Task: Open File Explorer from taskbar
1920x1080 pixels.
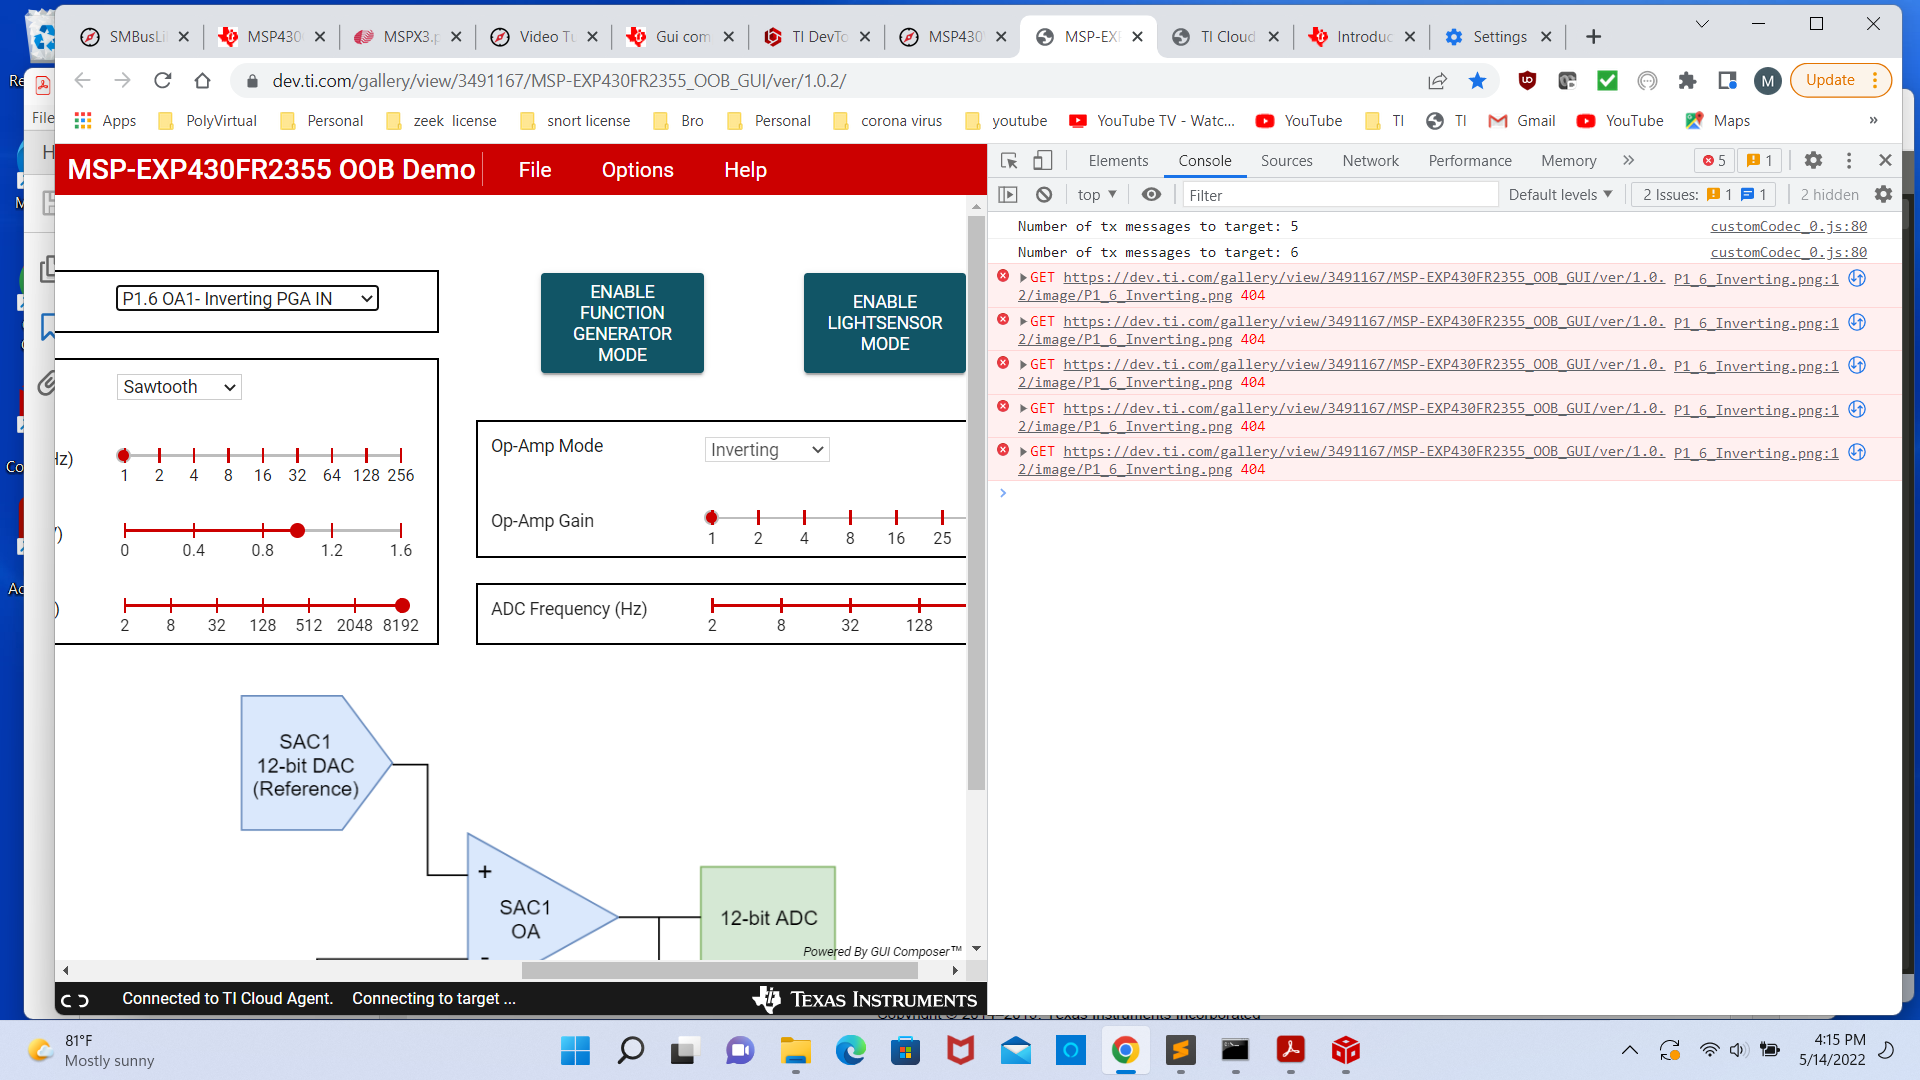Action: click(796, 1050)
